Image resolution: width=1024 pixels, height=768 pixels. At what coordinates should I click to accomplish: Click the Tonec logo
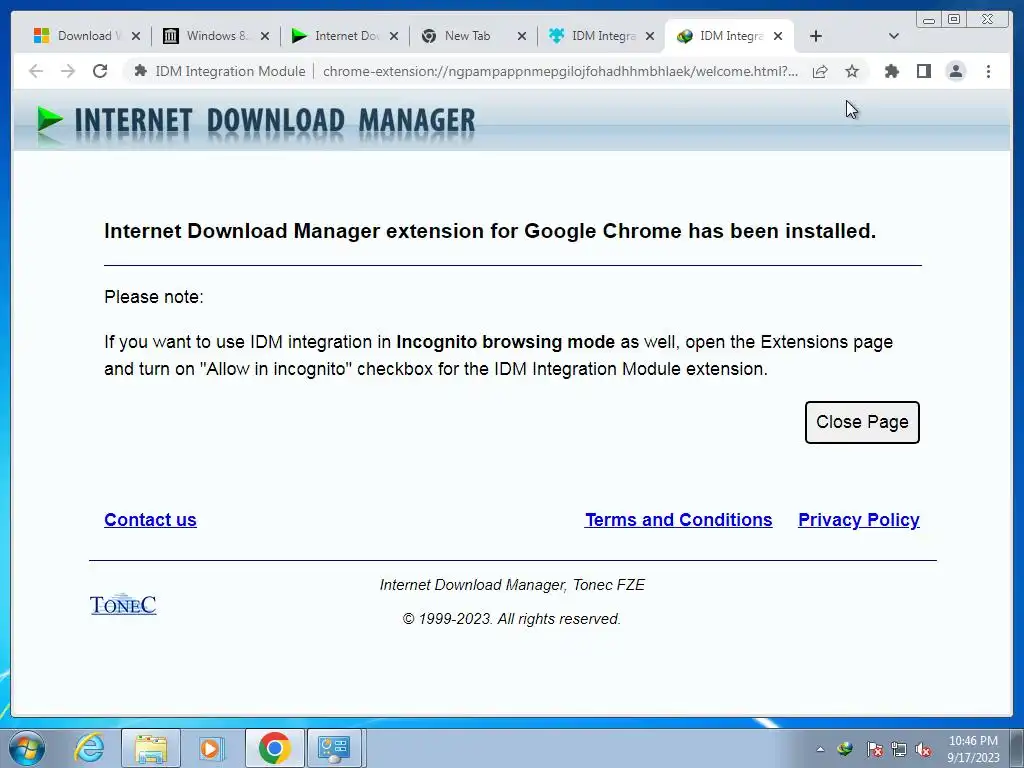pyautogui.click(x=123, y=605)
